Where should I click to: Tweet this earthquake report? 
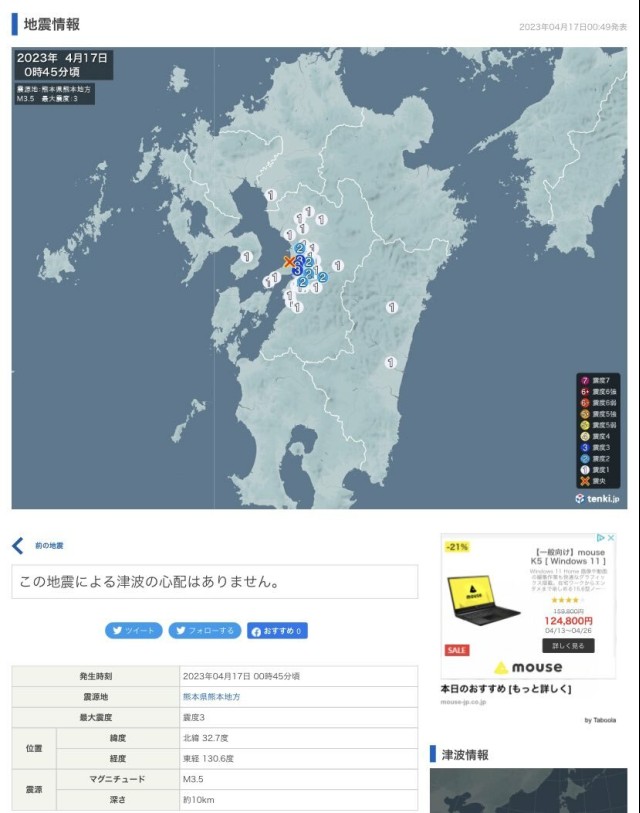tap(134, 631)
